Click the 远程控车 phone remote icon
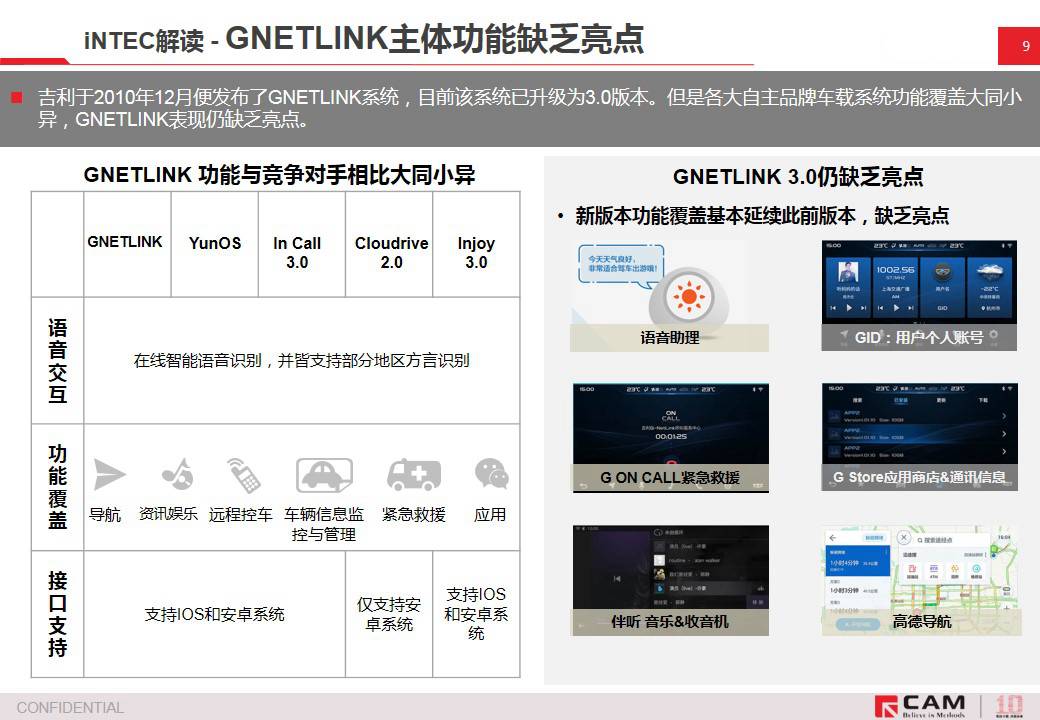Viewport: 1040px width, 720px height. pos(243,475)
